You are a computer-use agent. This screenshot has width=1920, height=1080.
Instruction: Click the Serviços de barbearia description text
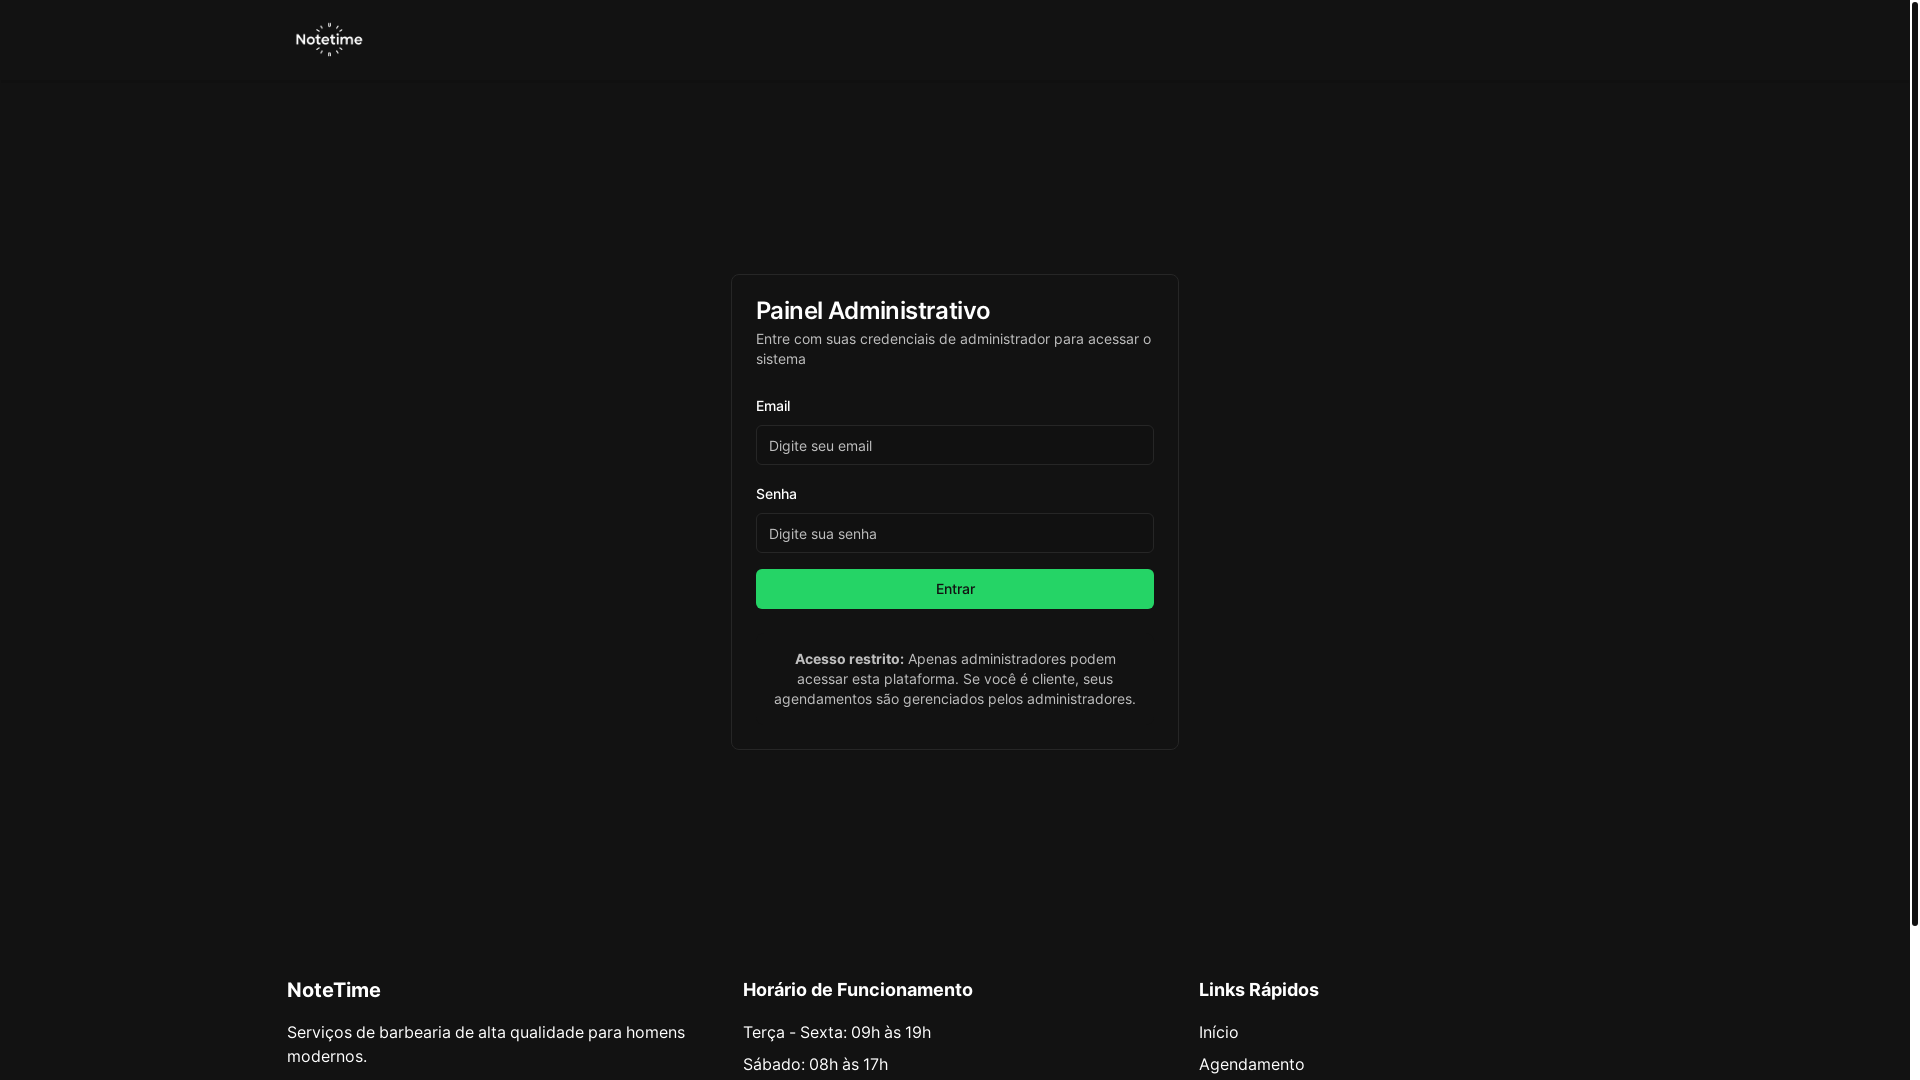486,1044
